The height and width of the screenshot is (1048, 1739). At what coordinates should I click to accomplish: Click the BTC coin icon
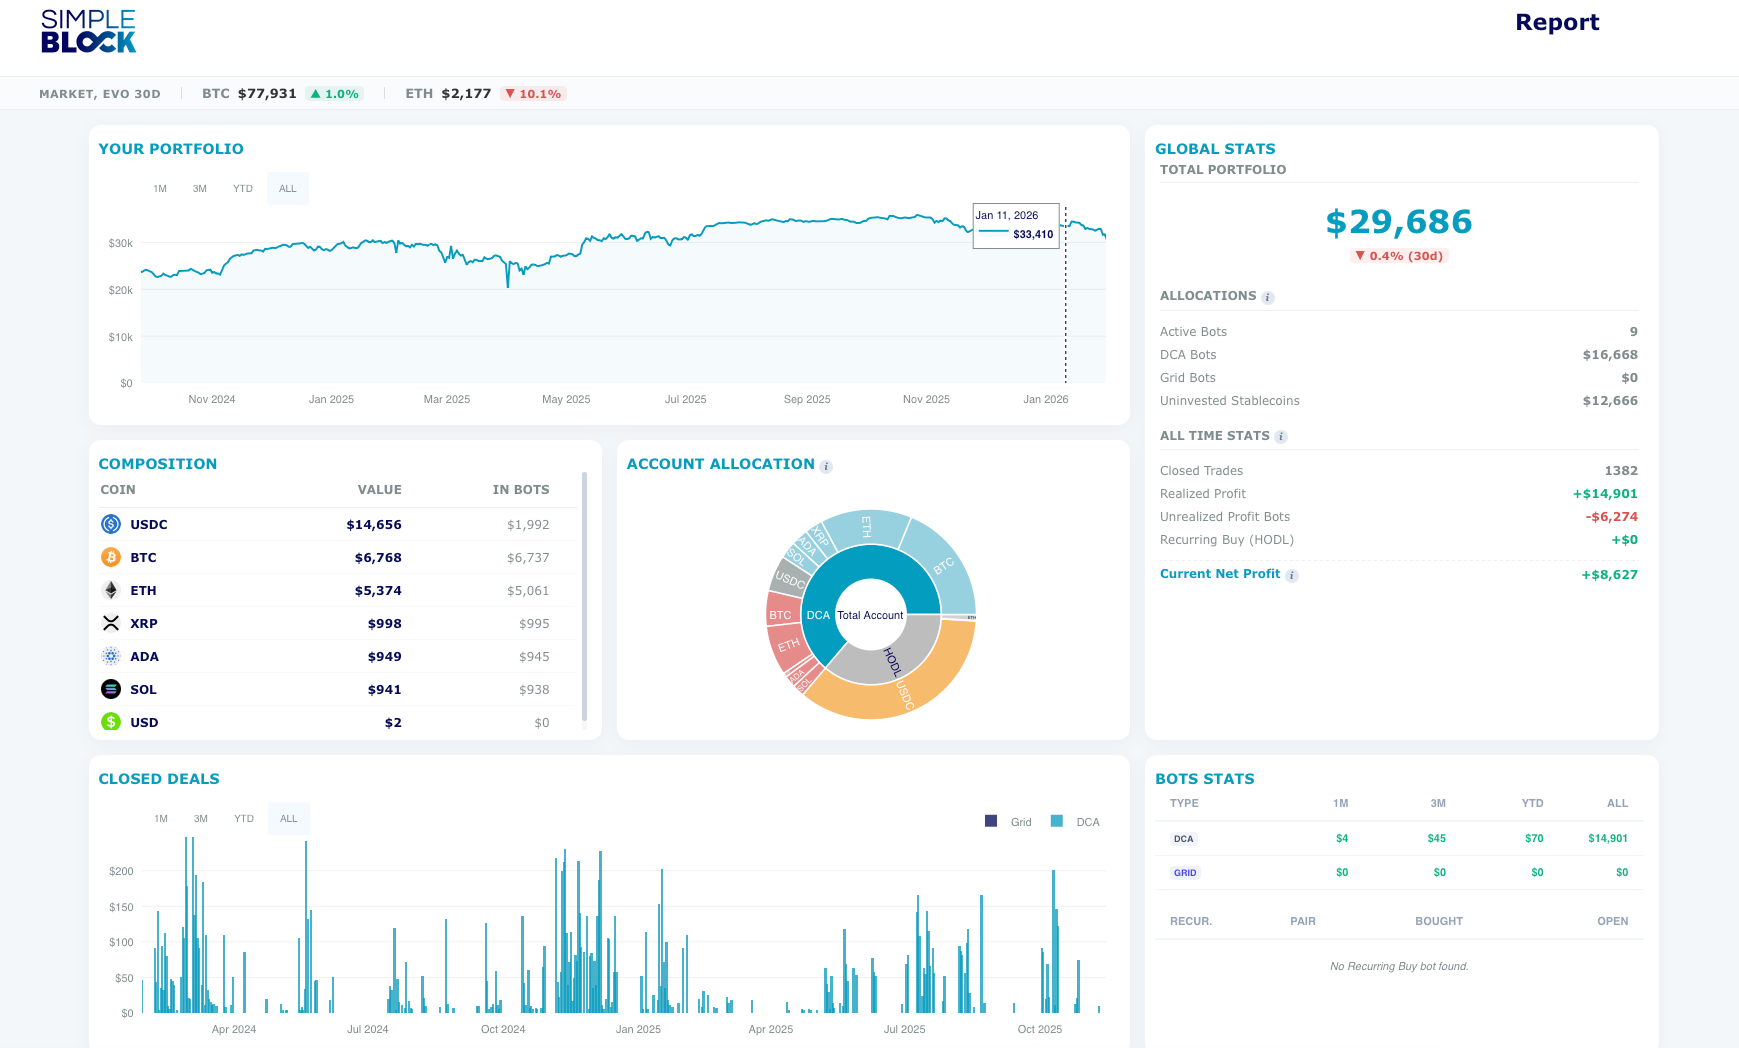coord(111,557)
